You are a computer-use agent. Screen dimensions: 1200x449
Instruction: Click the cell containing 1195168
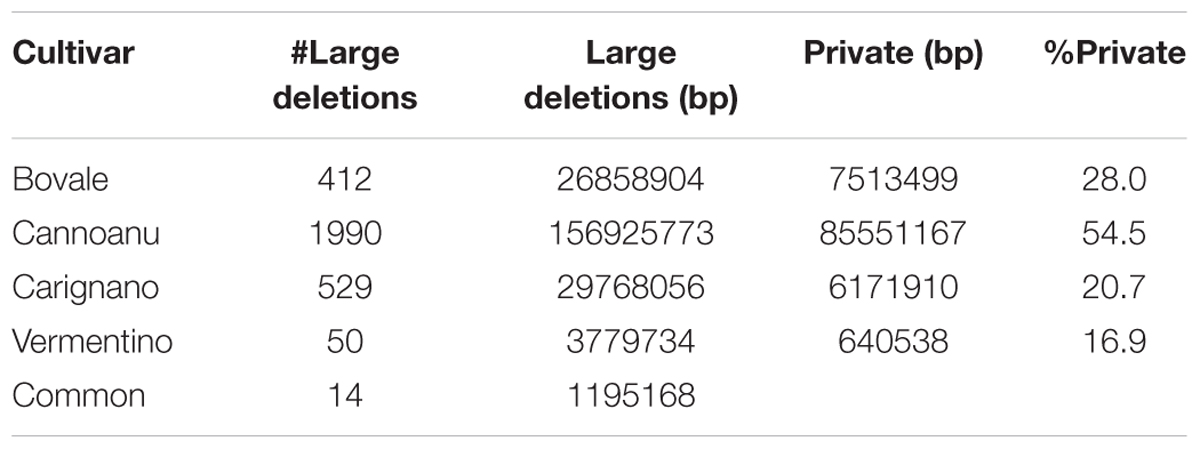pos(631,396)
